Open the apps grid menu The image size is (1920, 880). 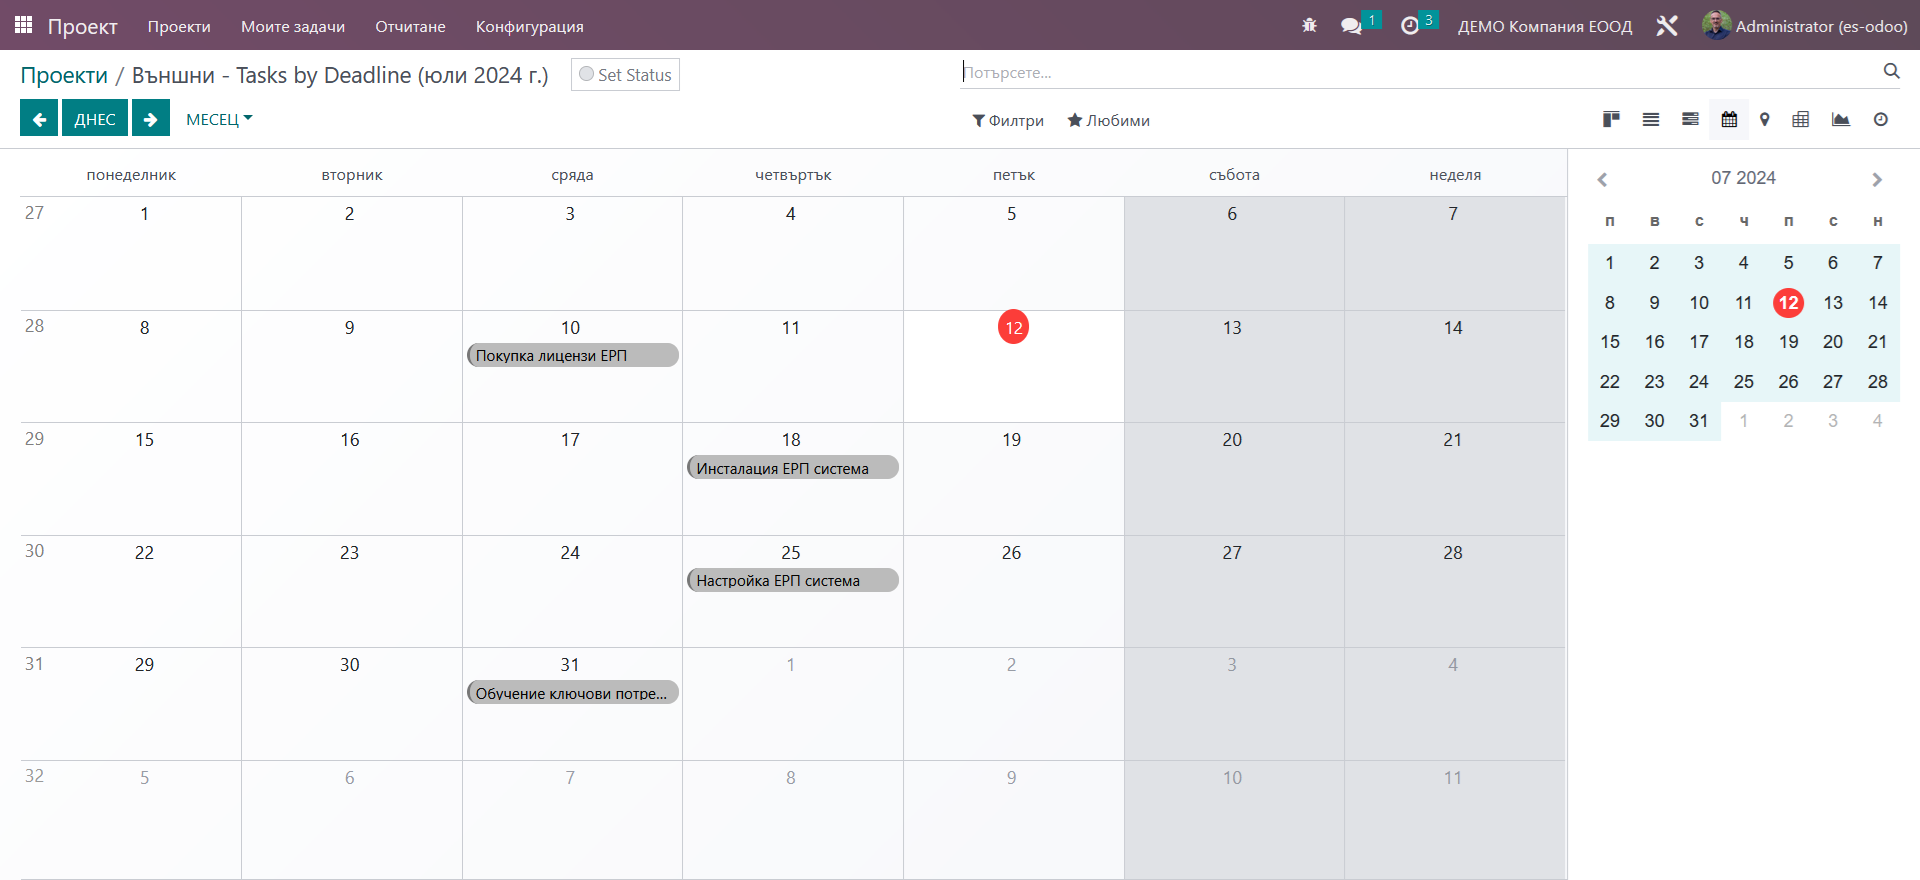coord(23,25)
